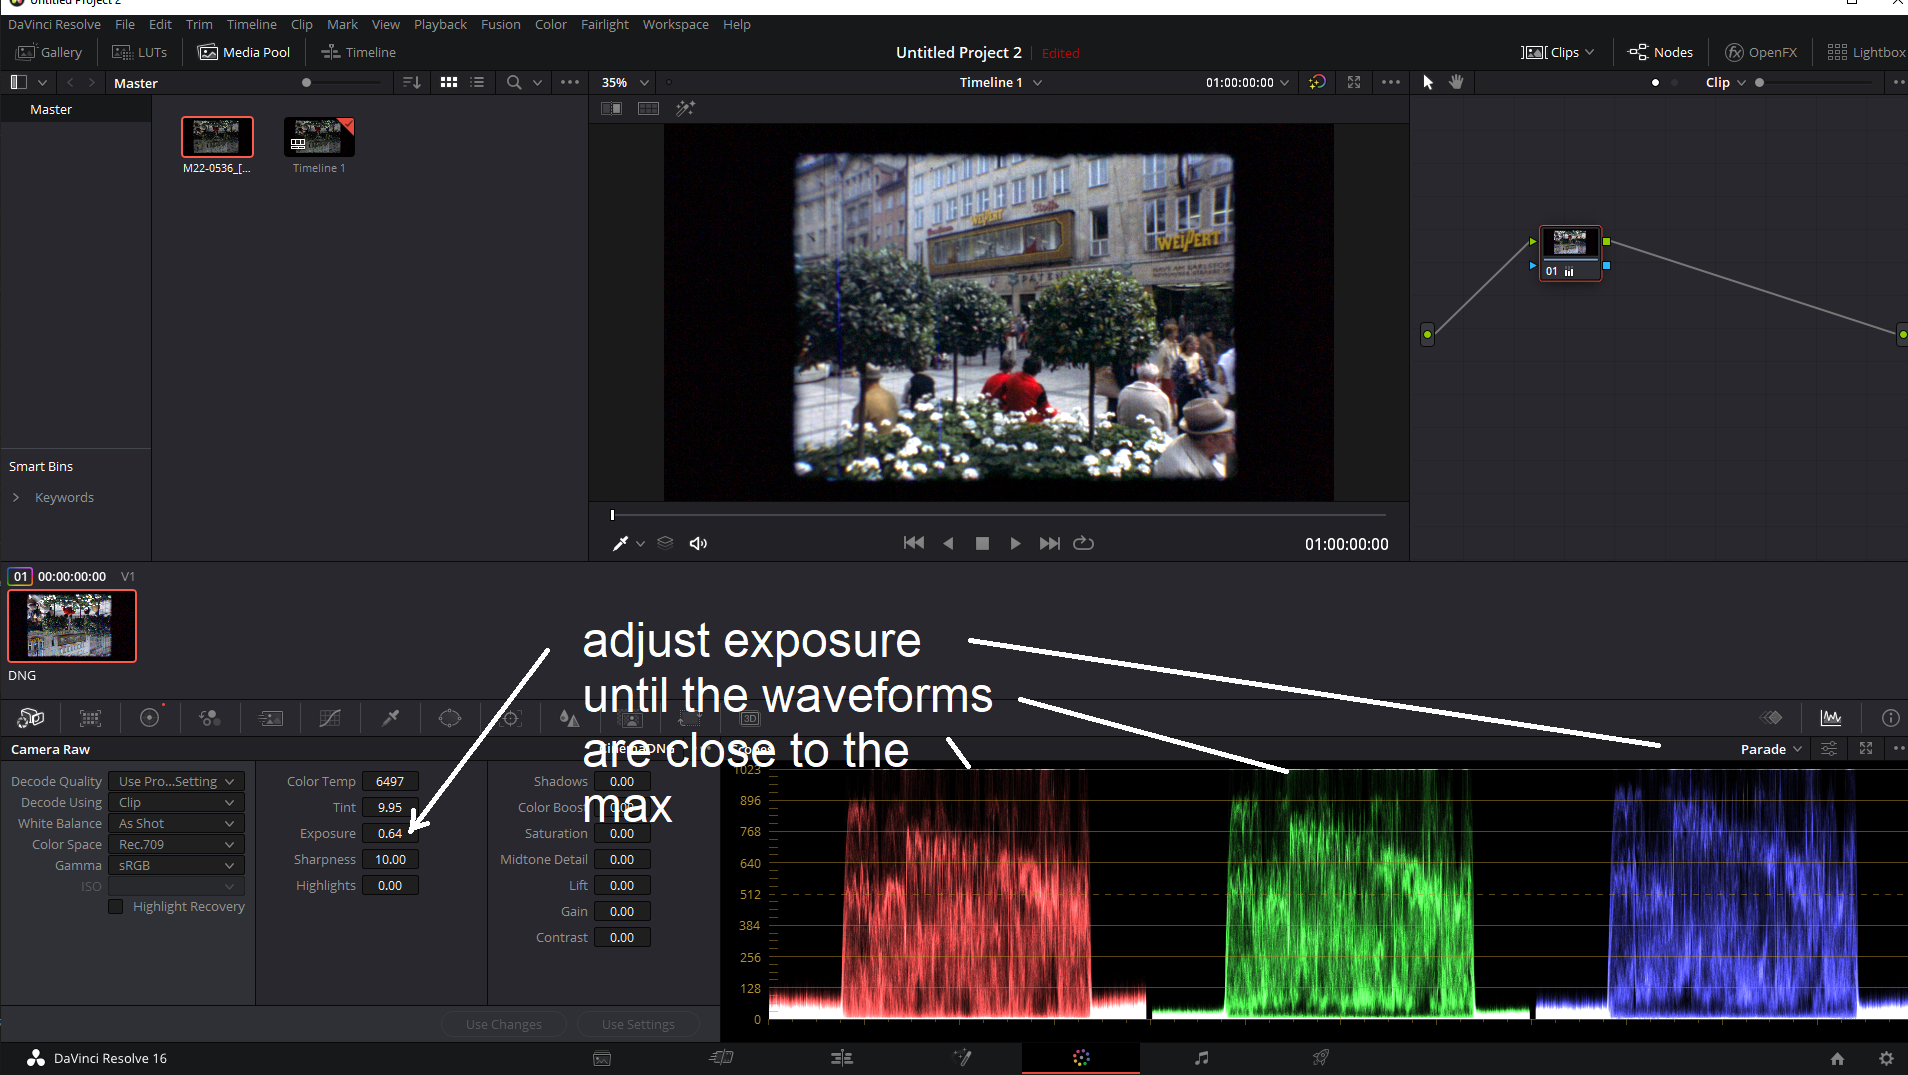The image size is (1908, 1075).
Task: Open the Gallery panel
Action: tap(49, 52)
